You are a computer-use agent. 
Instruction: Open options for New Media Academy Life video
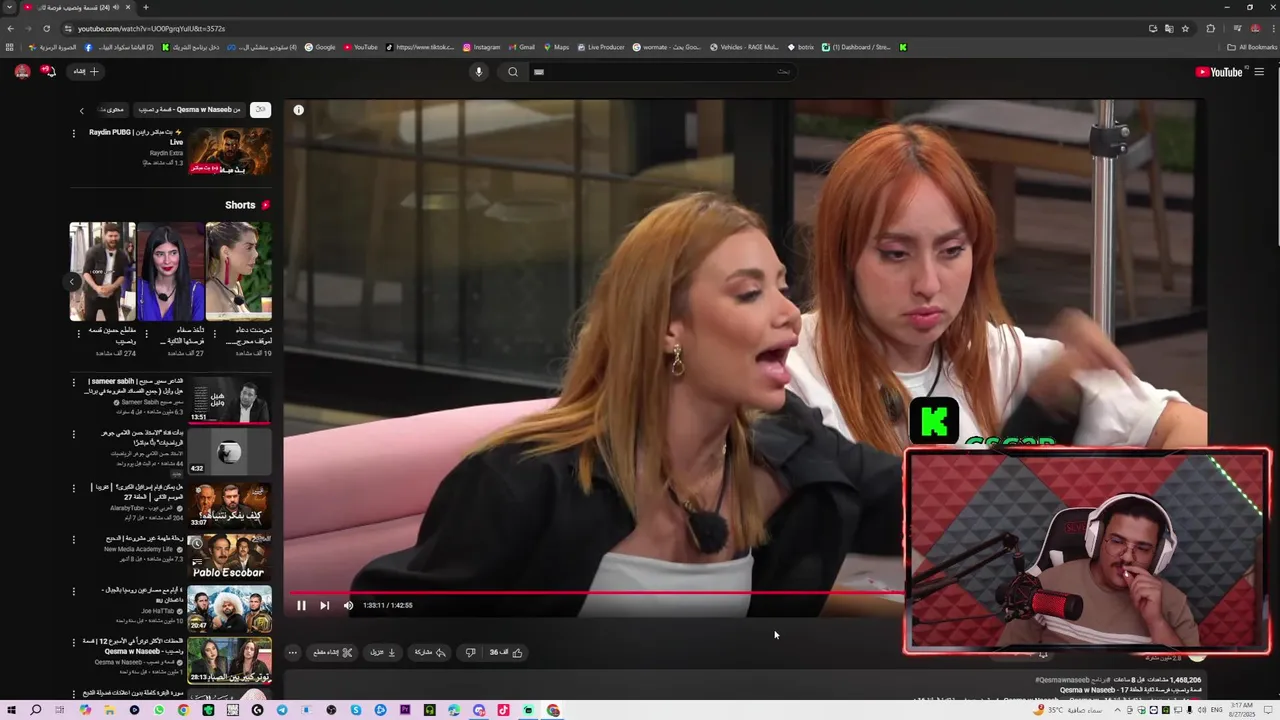[x=73, y=540]
